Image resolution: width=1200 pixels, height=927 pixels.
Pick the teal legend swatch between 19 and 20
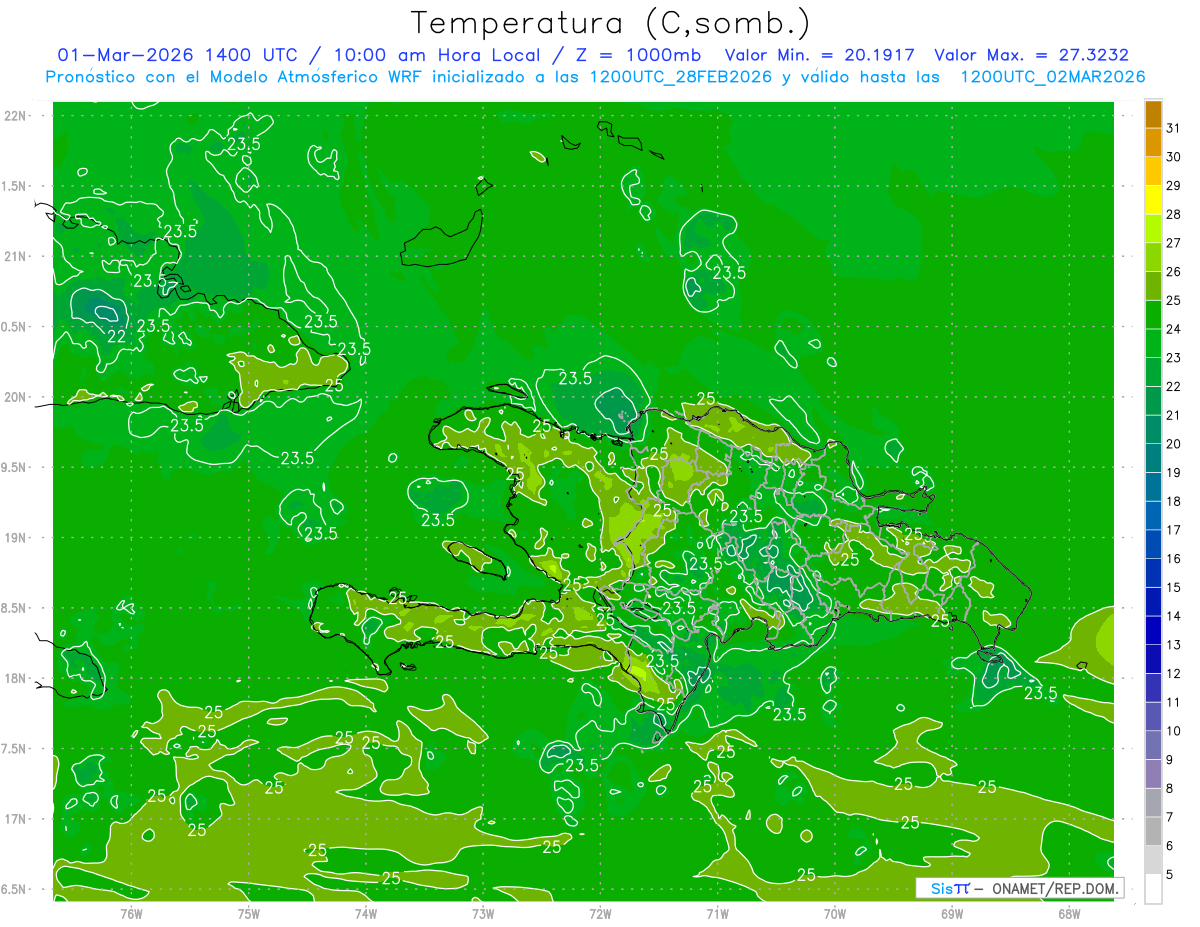click(x=1153, y=458)
